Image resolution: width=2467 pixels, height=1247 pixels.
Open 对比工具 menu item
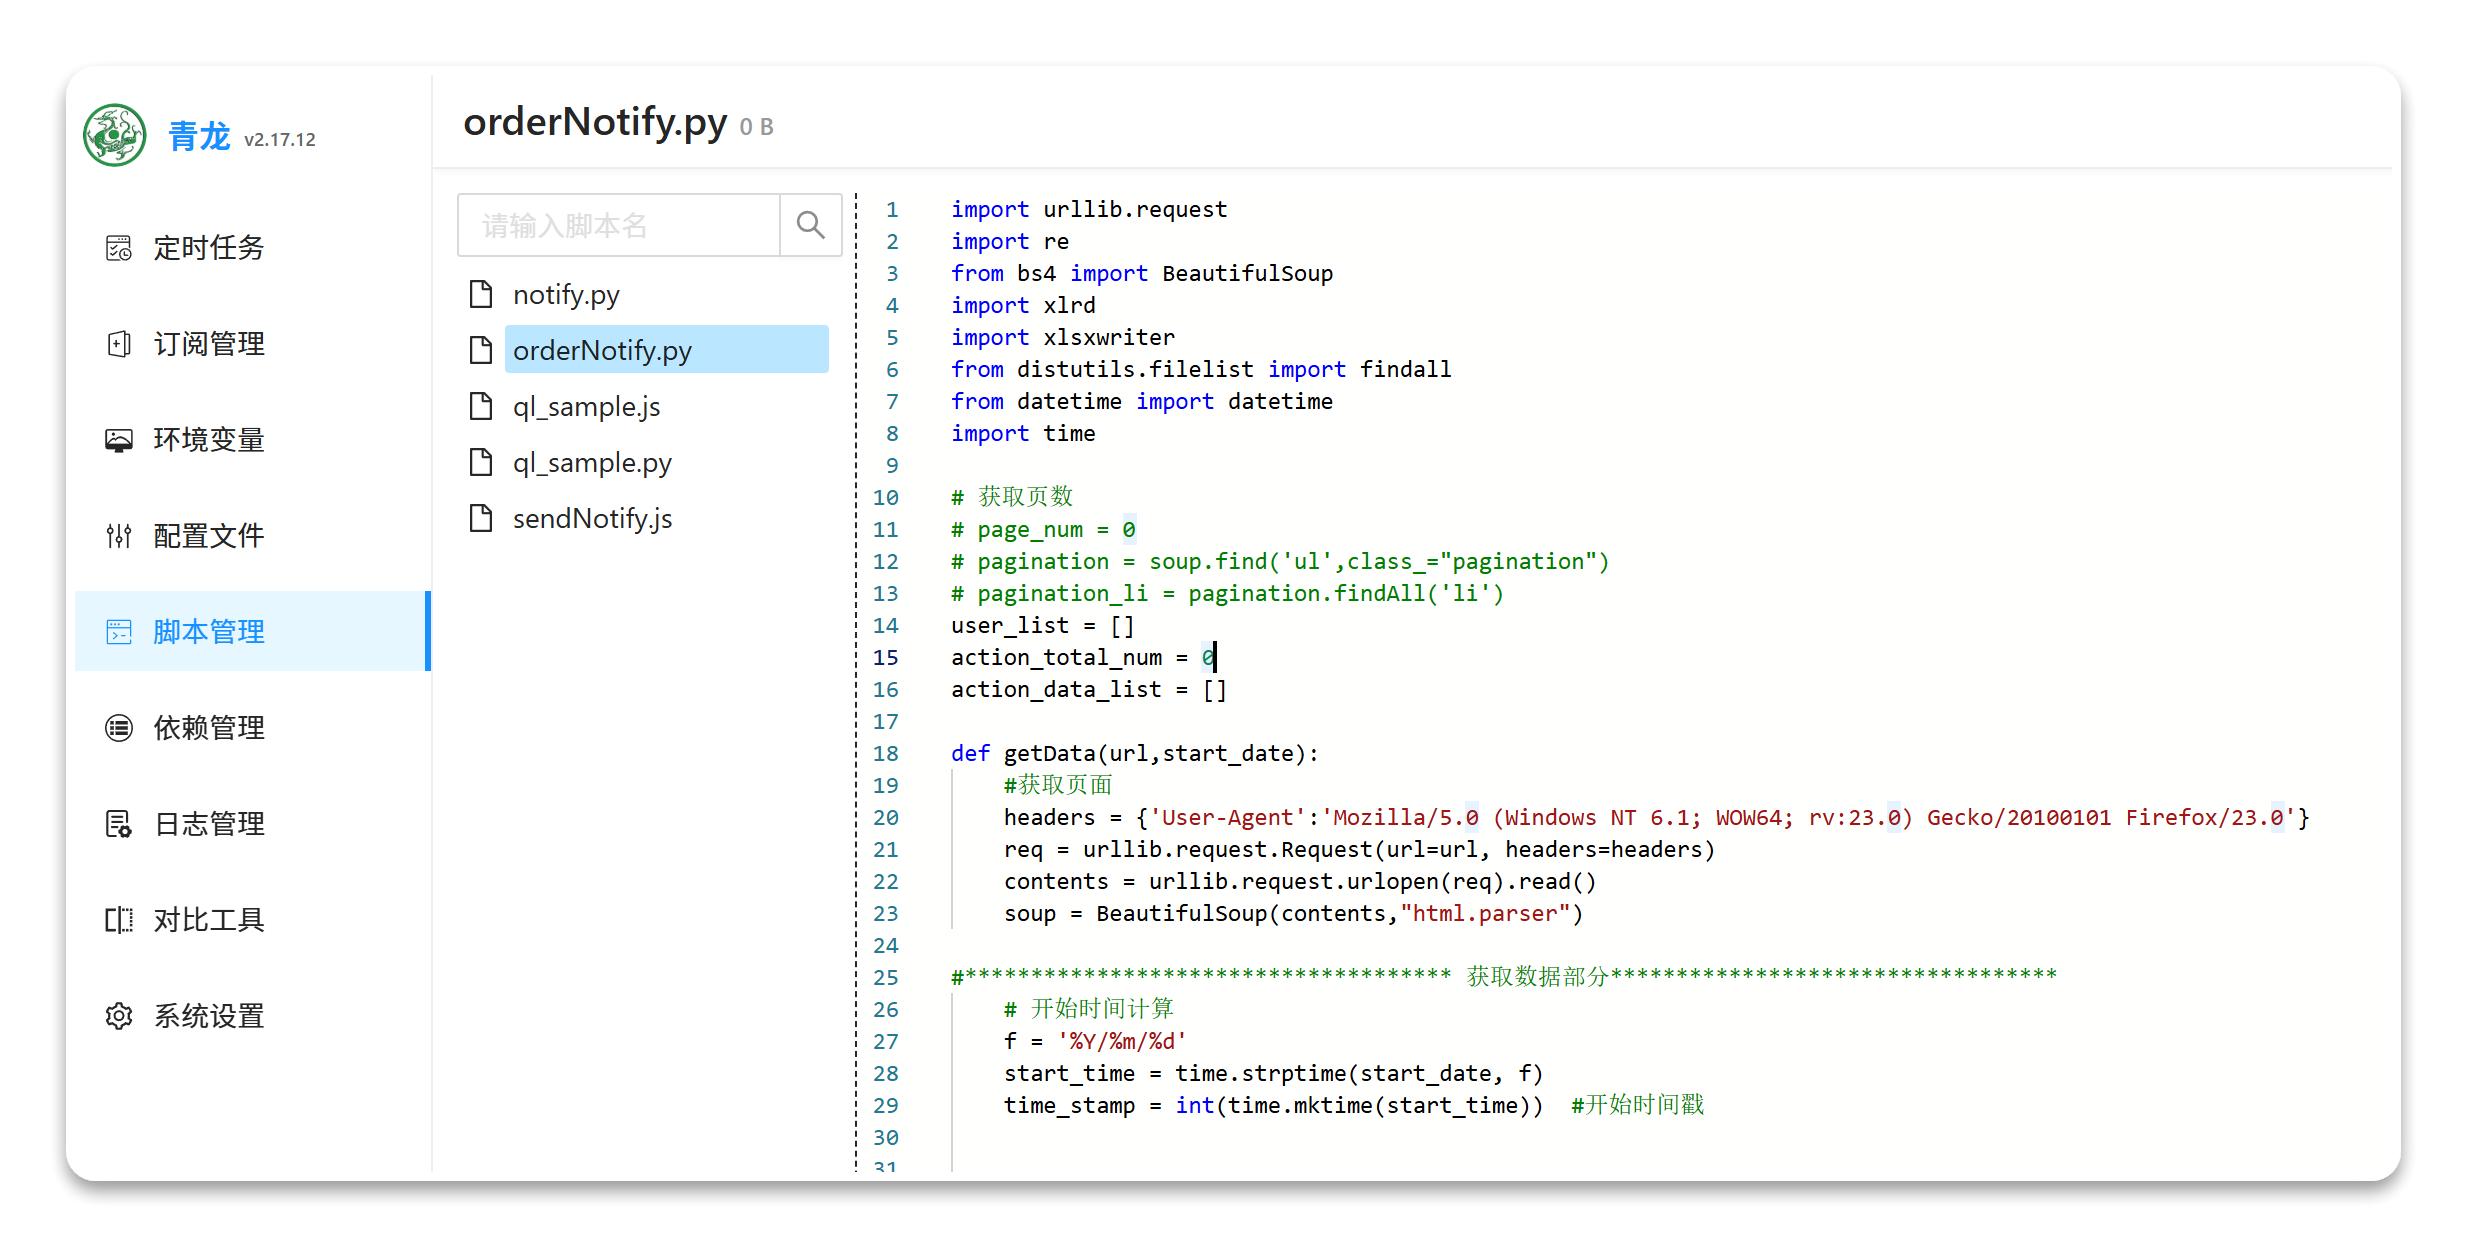(253, 920)
